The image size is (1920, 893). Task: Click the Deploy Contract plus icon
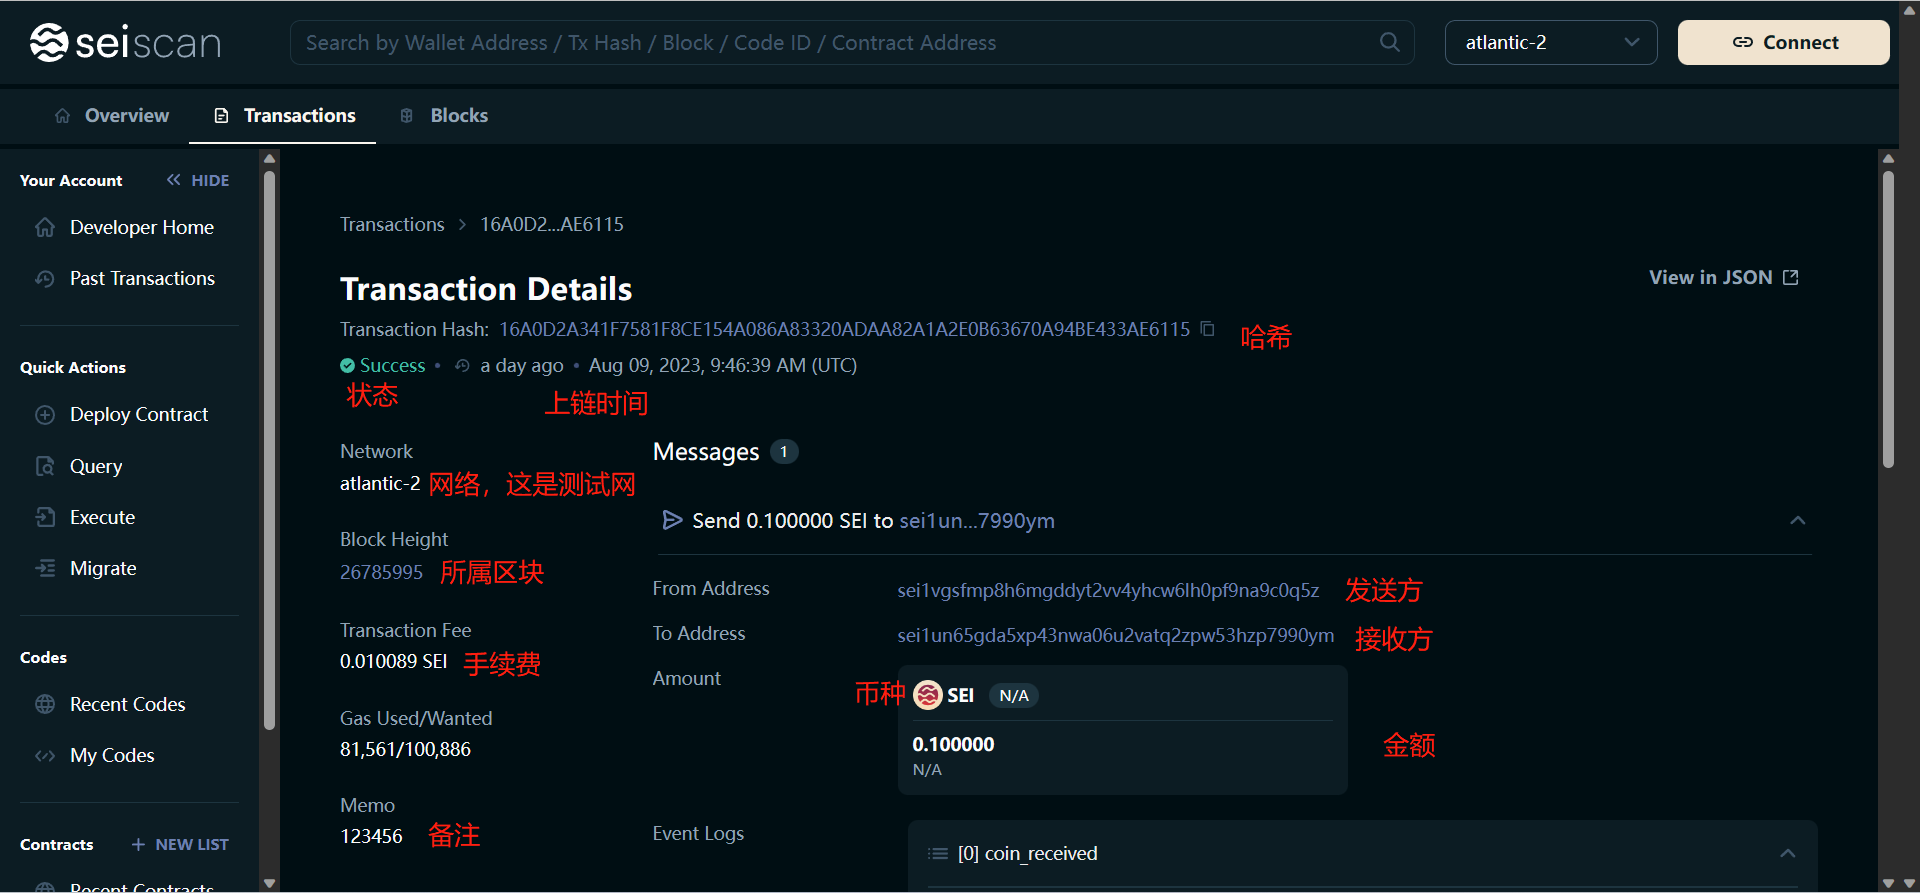tap(45, 414)
